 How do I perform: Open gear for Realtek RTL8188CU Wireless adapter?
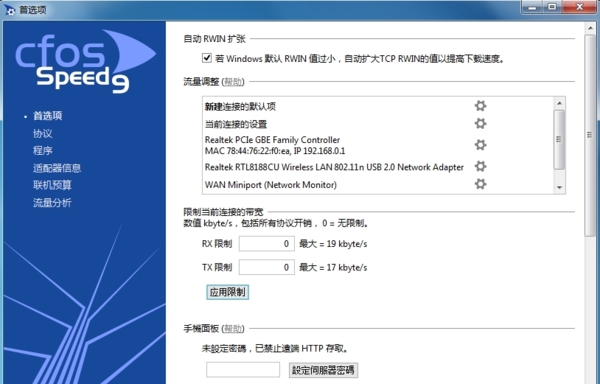click(480, 166)
